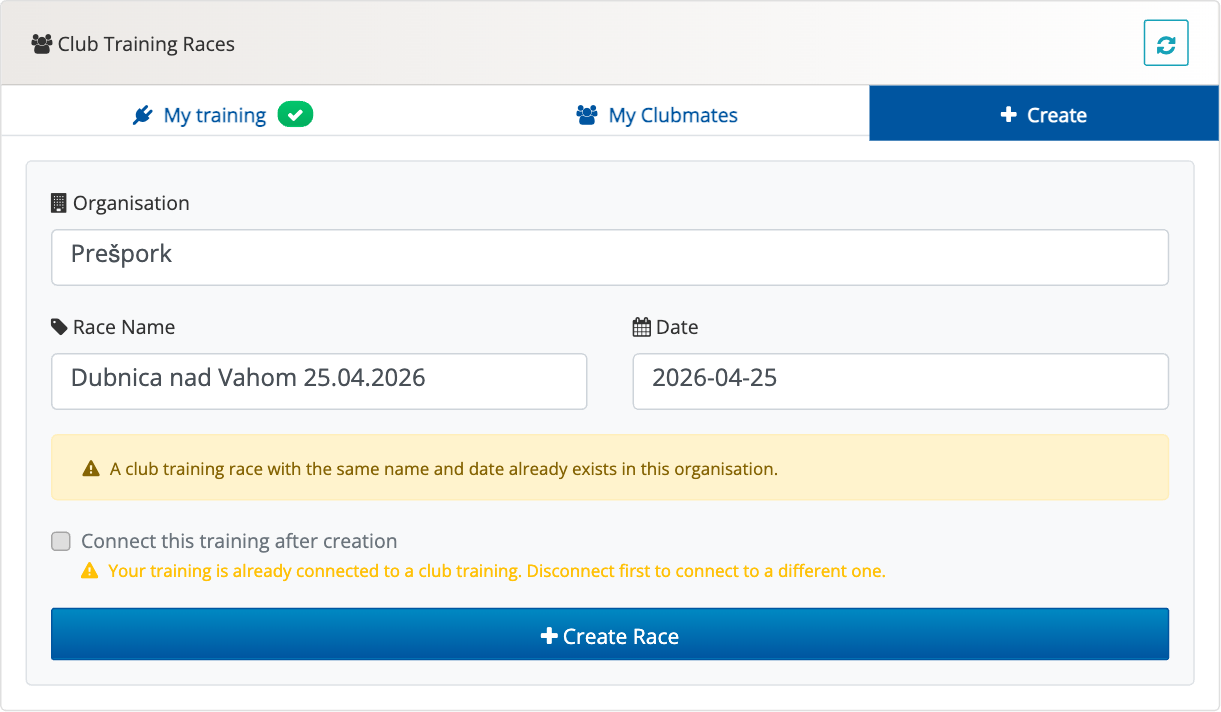Click the Connect this training after creation label
This screenshot has width=1221, height=712.
coord(239,541)
